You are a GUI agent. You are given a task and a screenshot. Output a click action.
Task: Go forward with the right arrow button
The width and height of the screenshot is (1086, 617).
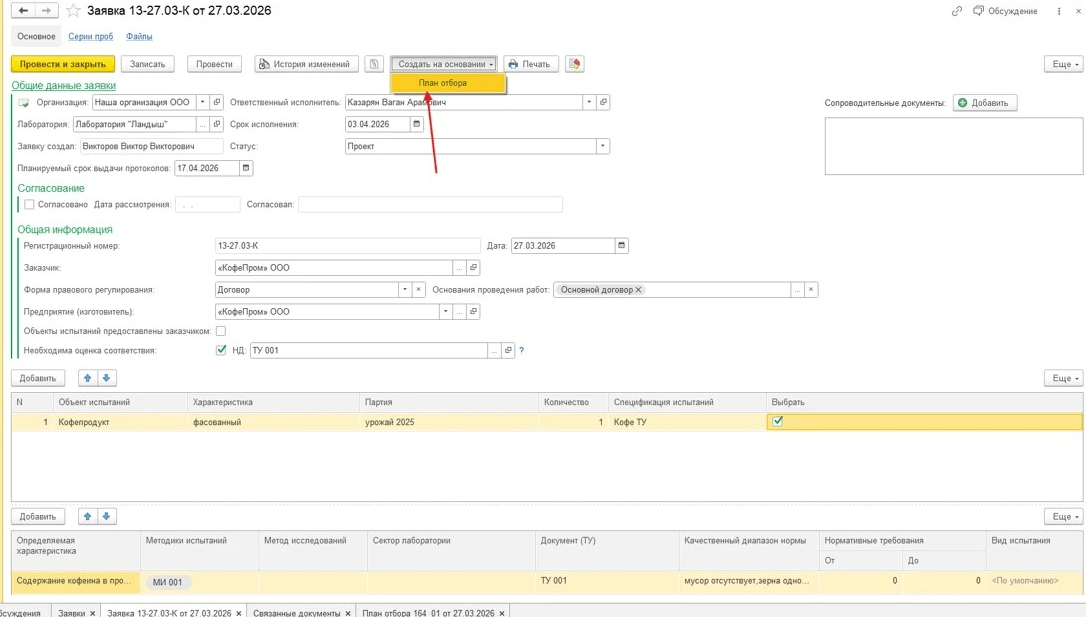46,10
